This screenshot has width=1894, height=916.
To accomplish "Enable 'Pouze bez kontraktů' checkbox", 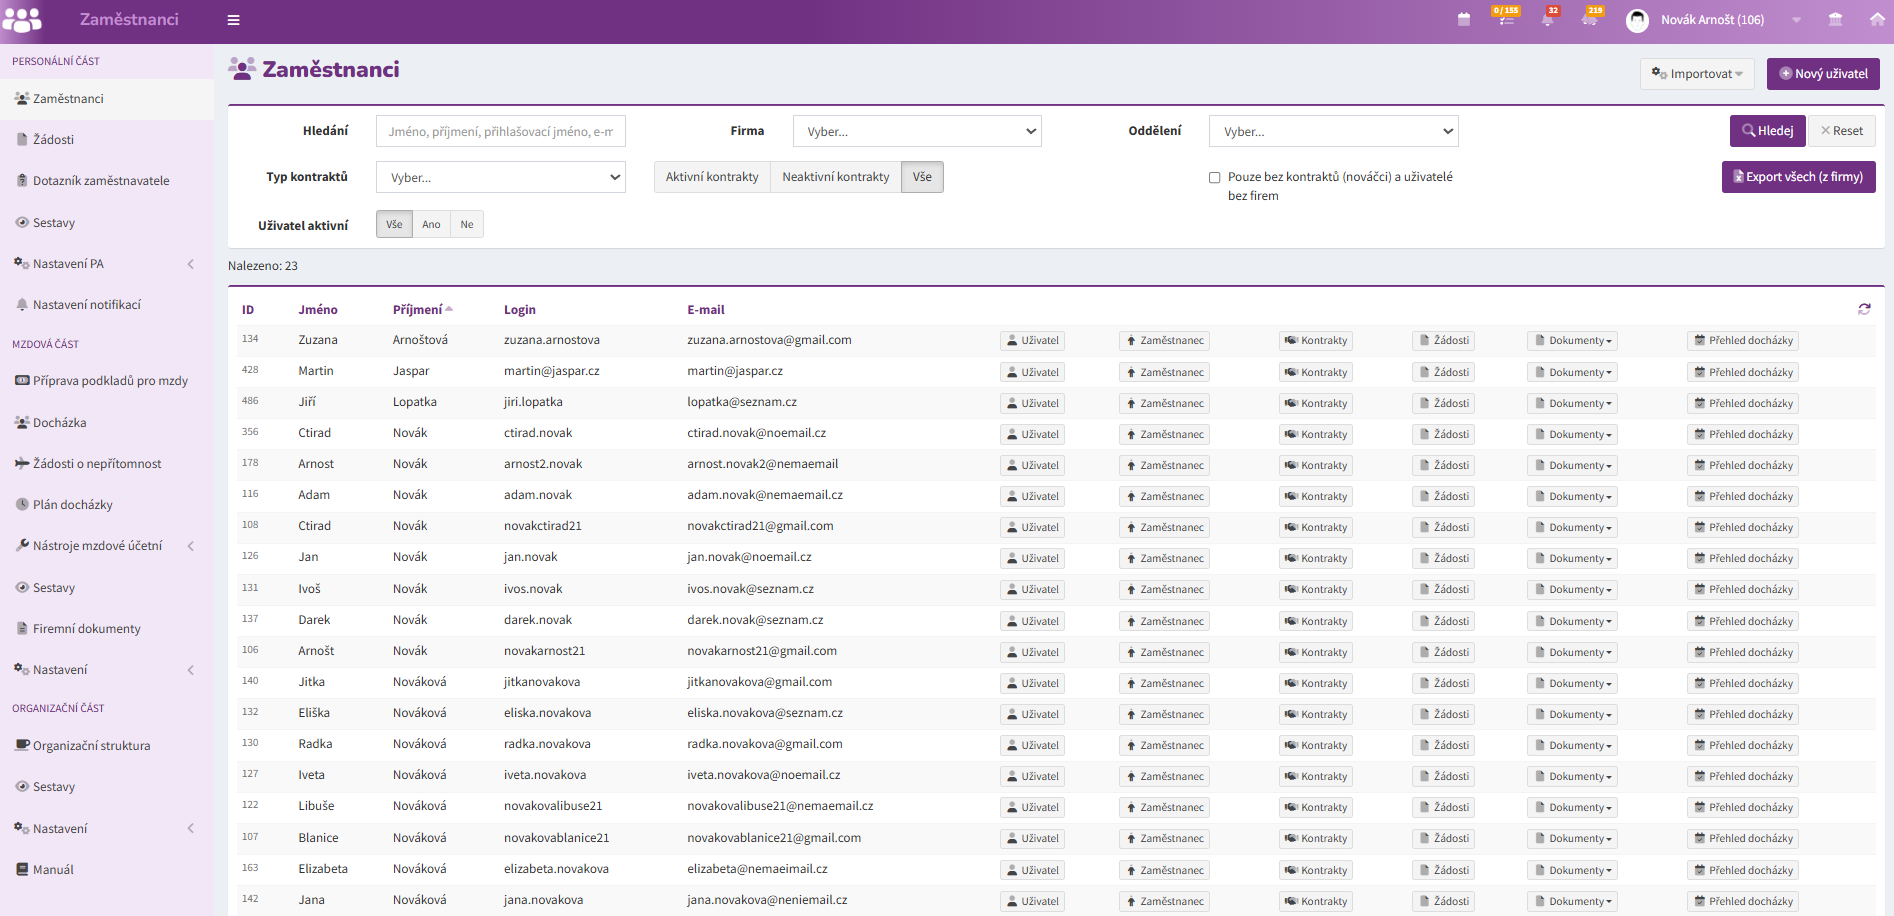I will (x=1214, y=177).
